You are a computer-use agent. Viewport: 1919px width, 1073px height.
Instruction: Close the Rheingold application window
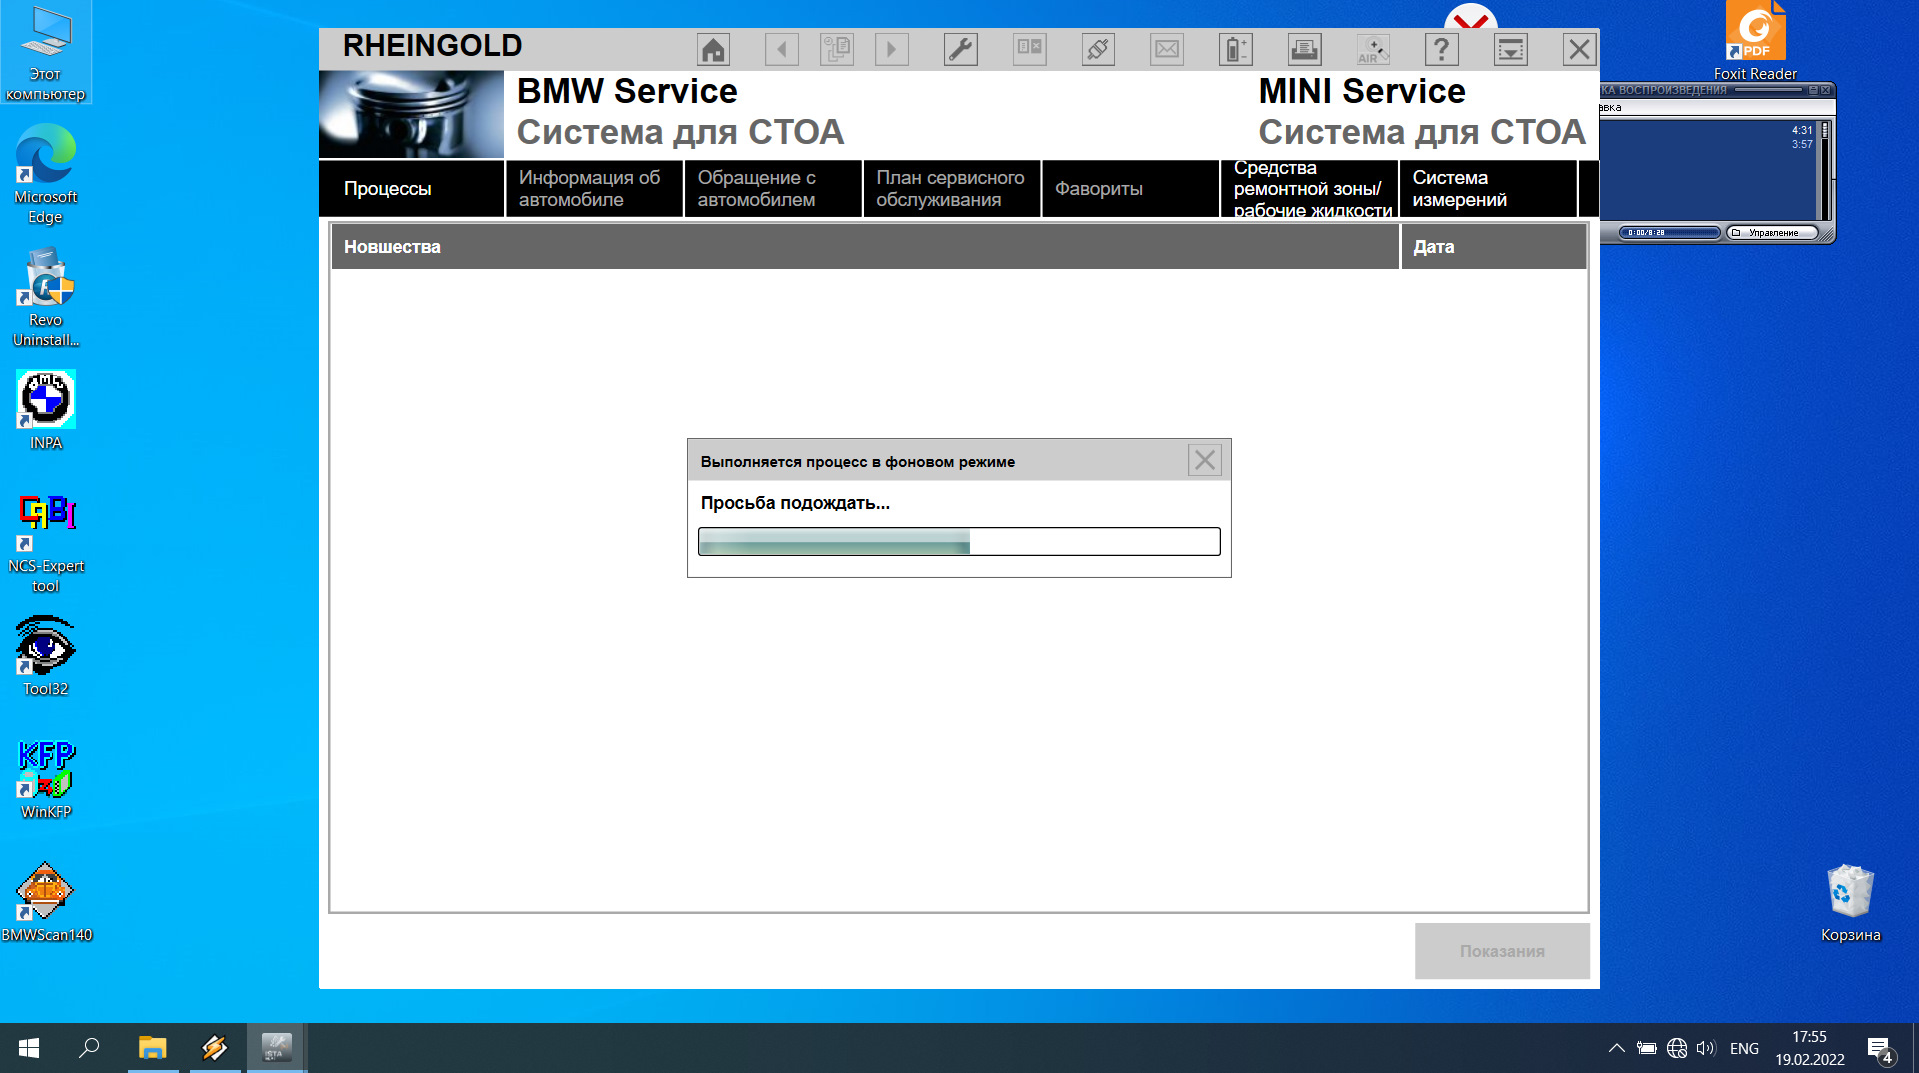(1580, 49)
